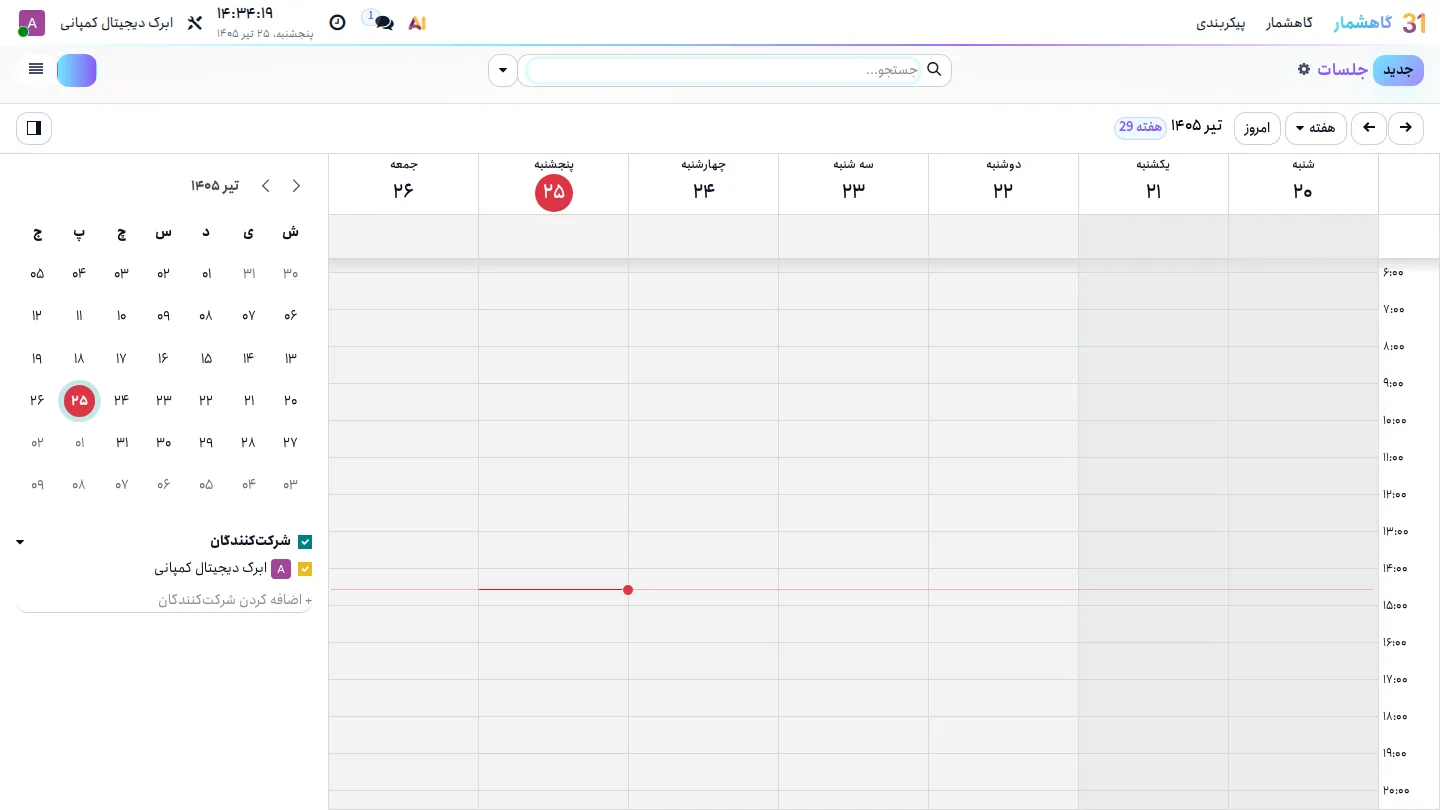Switch to the list view icon
This screenshot has width=1440, height=810.
(36, 70)
